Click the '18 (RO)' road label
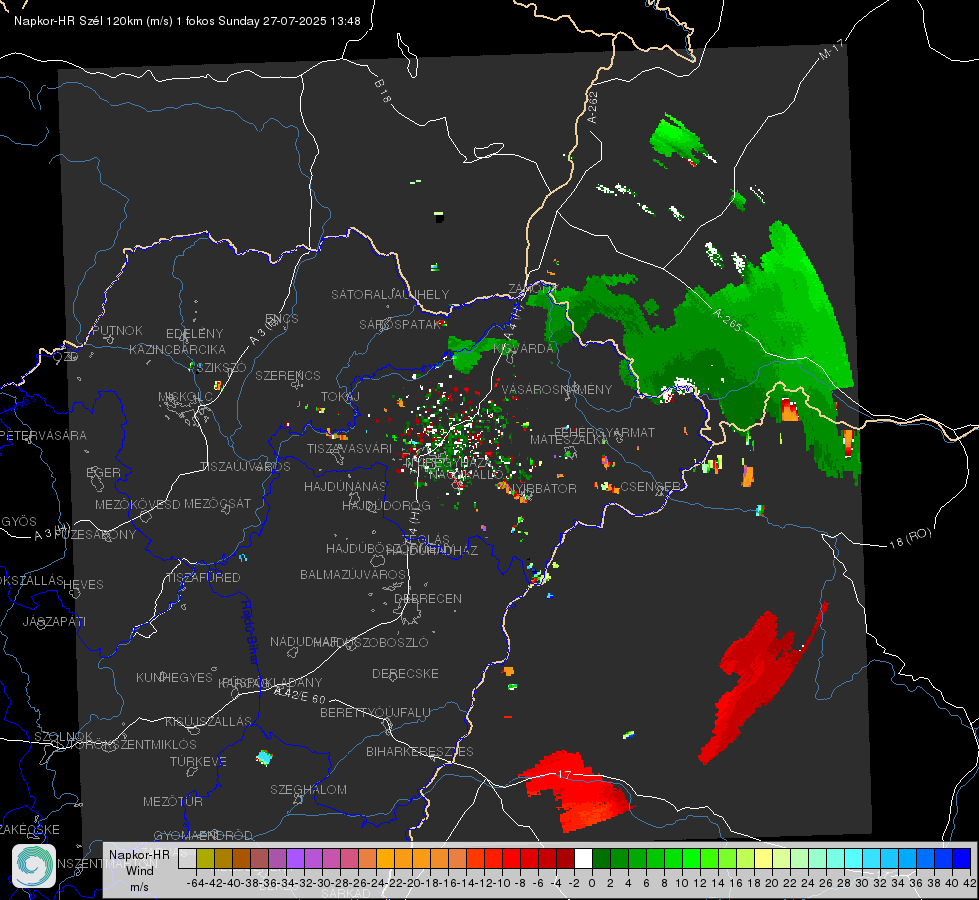This screenshot has width=979, height=900. 910,538
